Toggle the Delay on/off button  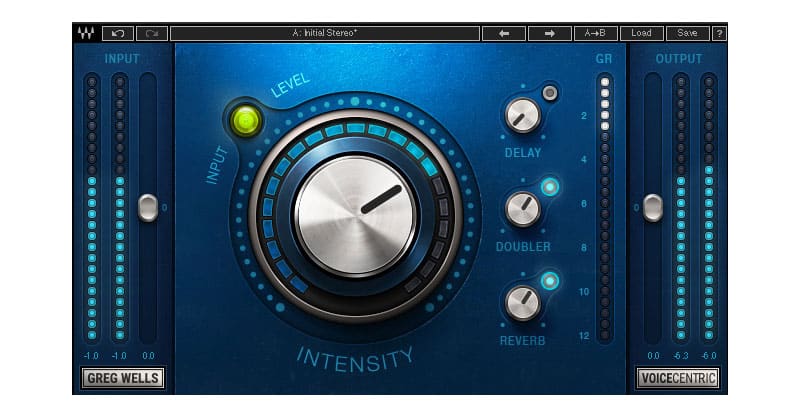coord(550,93)
